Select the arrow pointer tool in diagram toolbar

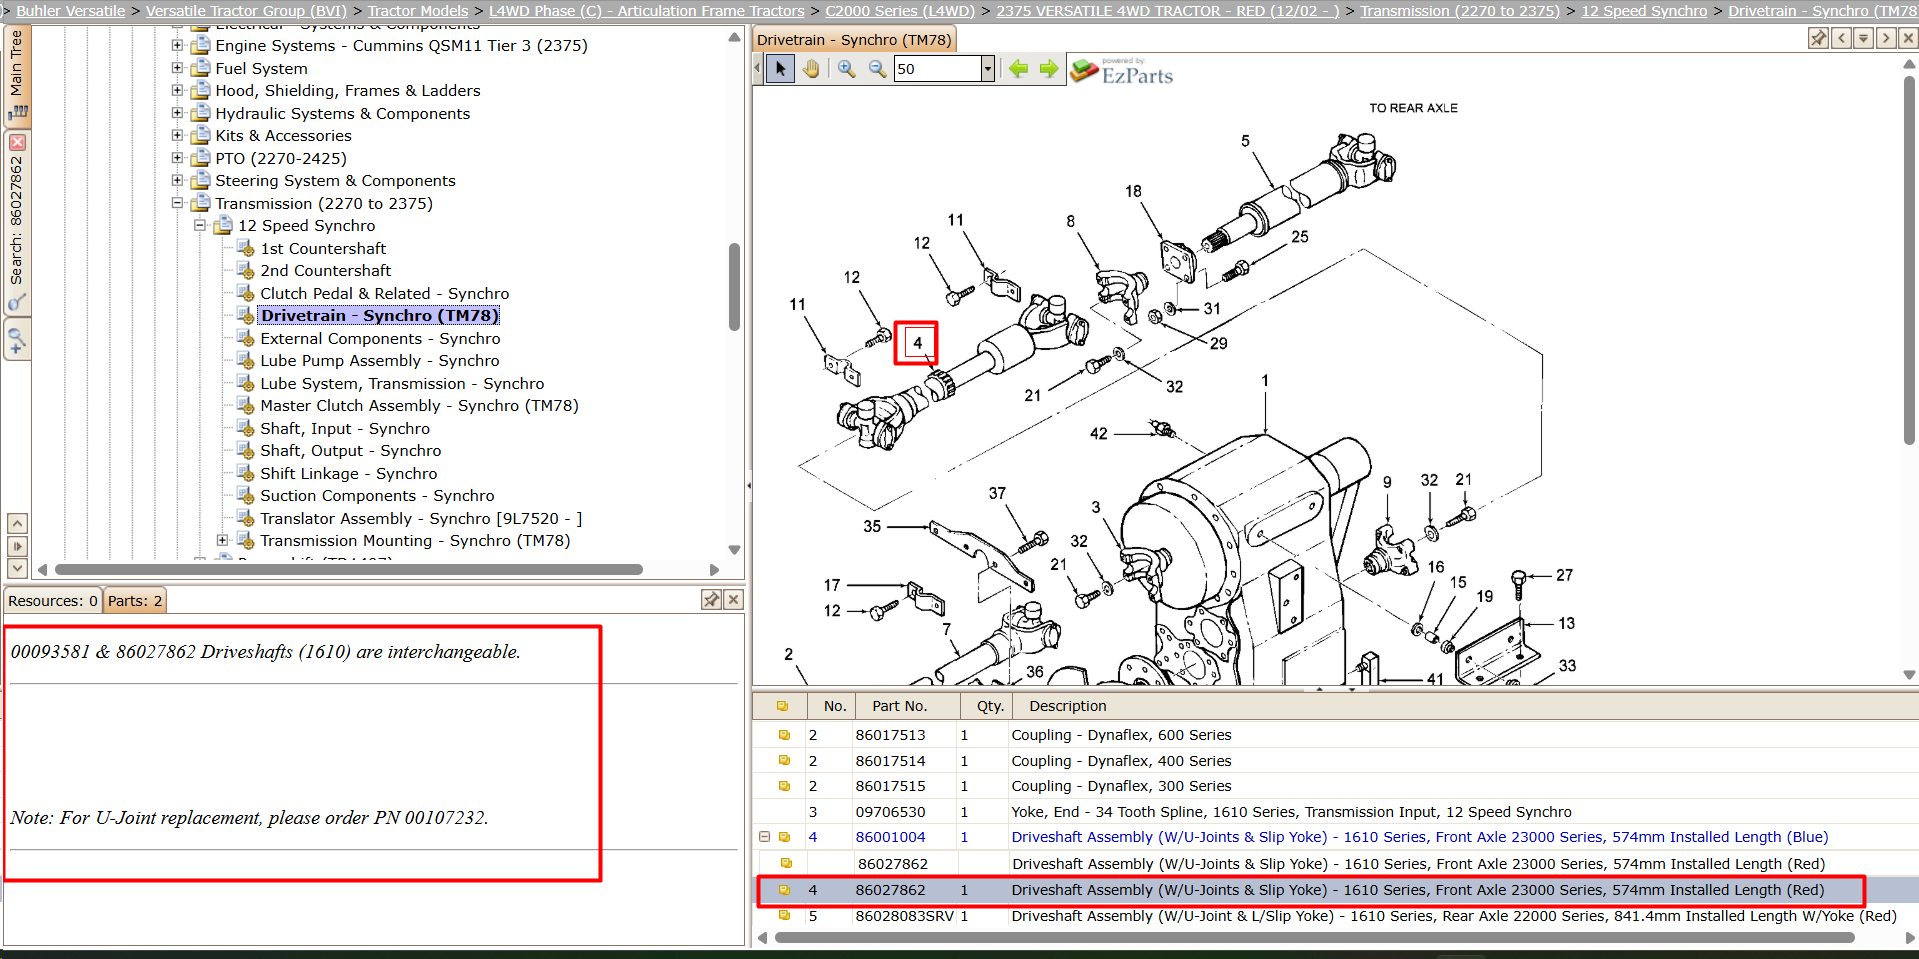(781, 69)
